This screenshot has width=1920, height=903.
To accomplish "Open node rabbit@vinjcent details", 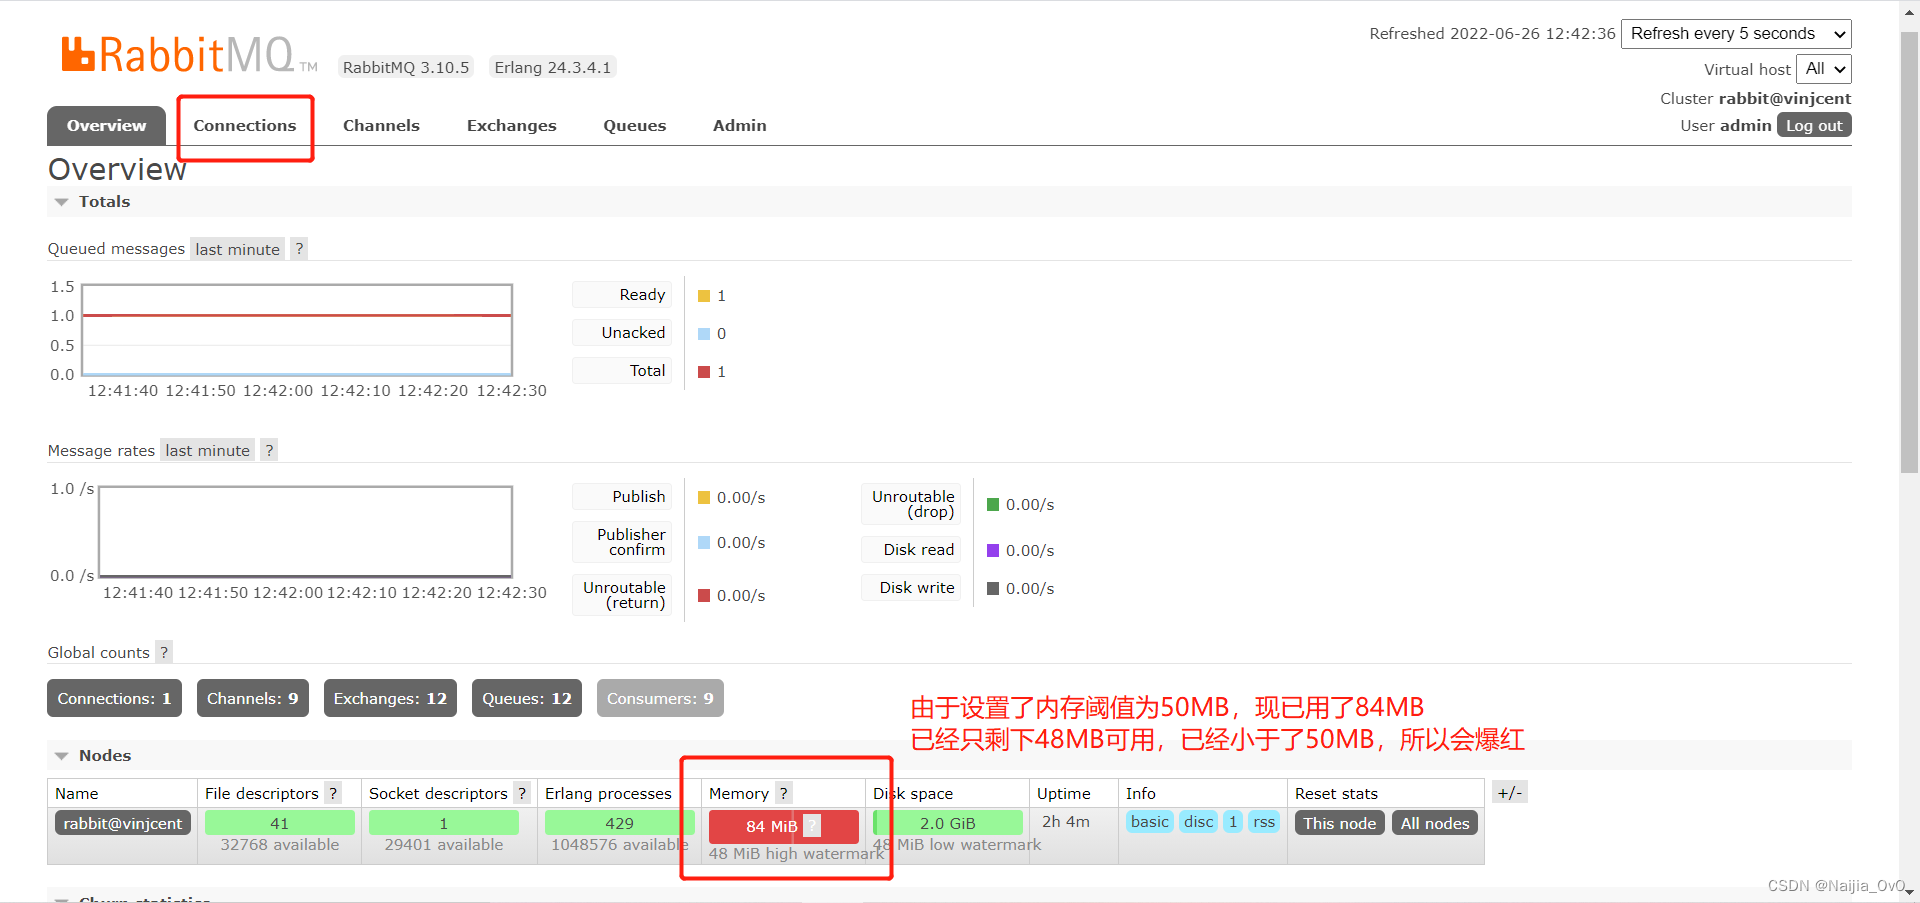I will click(x=123, y=823).
